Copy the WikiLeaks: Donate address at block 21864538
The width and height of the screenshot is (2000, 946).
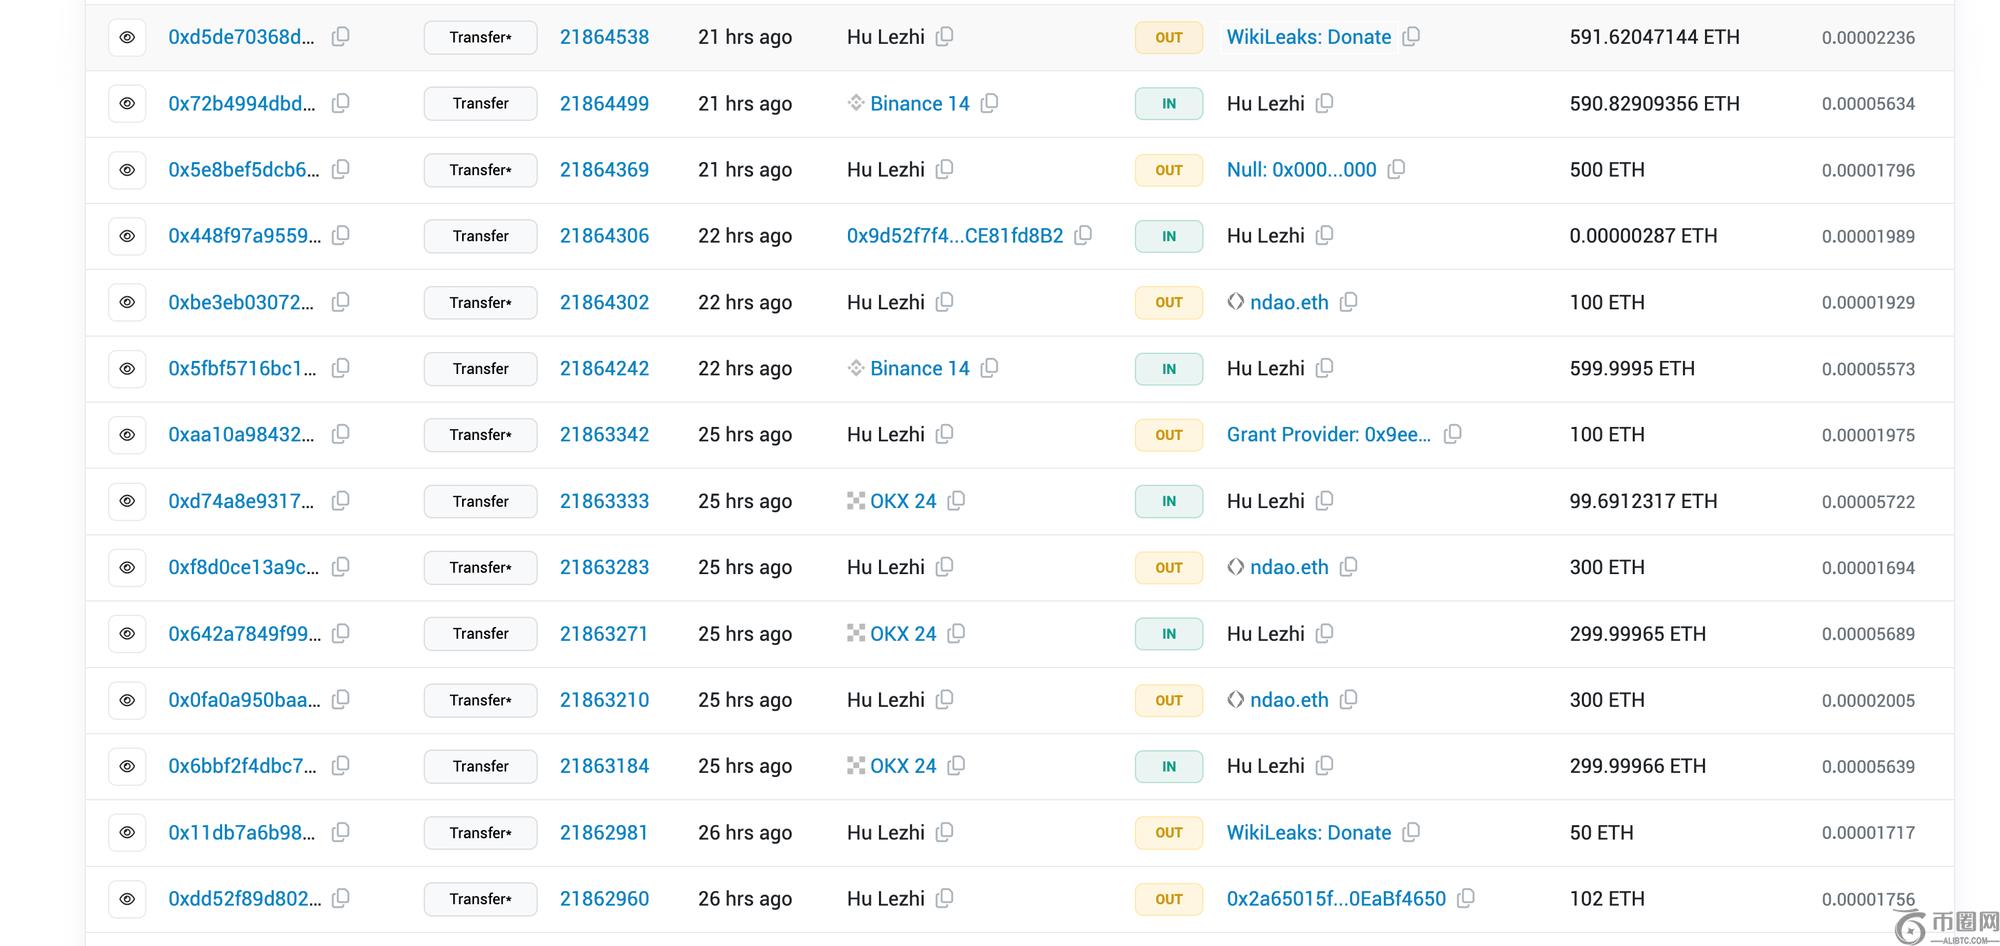click(x=1411, y=37)
